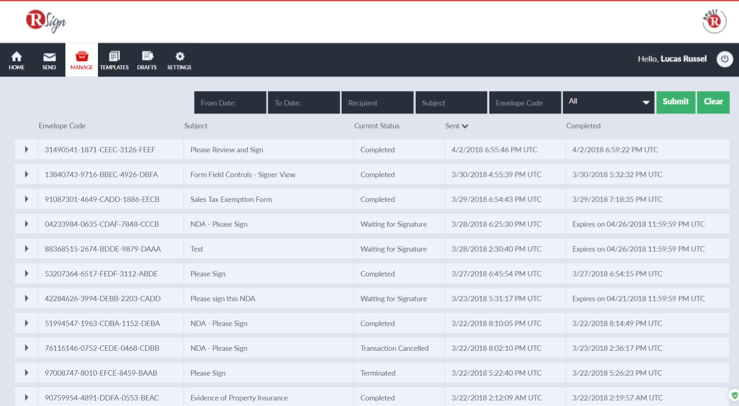Sort by the Sent column

[457, 126]
